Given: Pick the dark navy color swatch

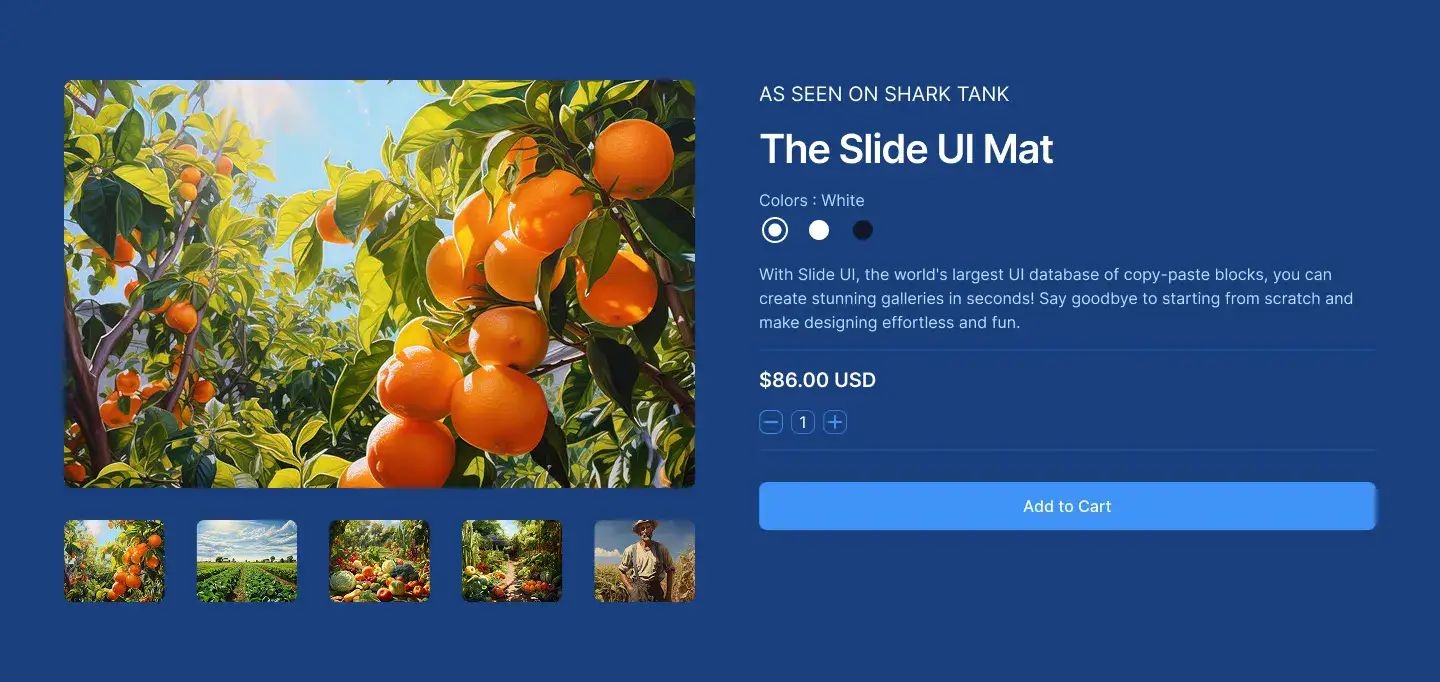Looking at the screenshot, I should click(863, 230).
